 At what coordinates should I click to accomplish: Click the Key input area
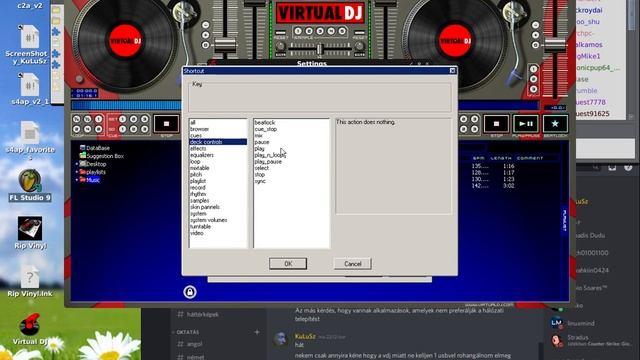click(x=320, y=97)
